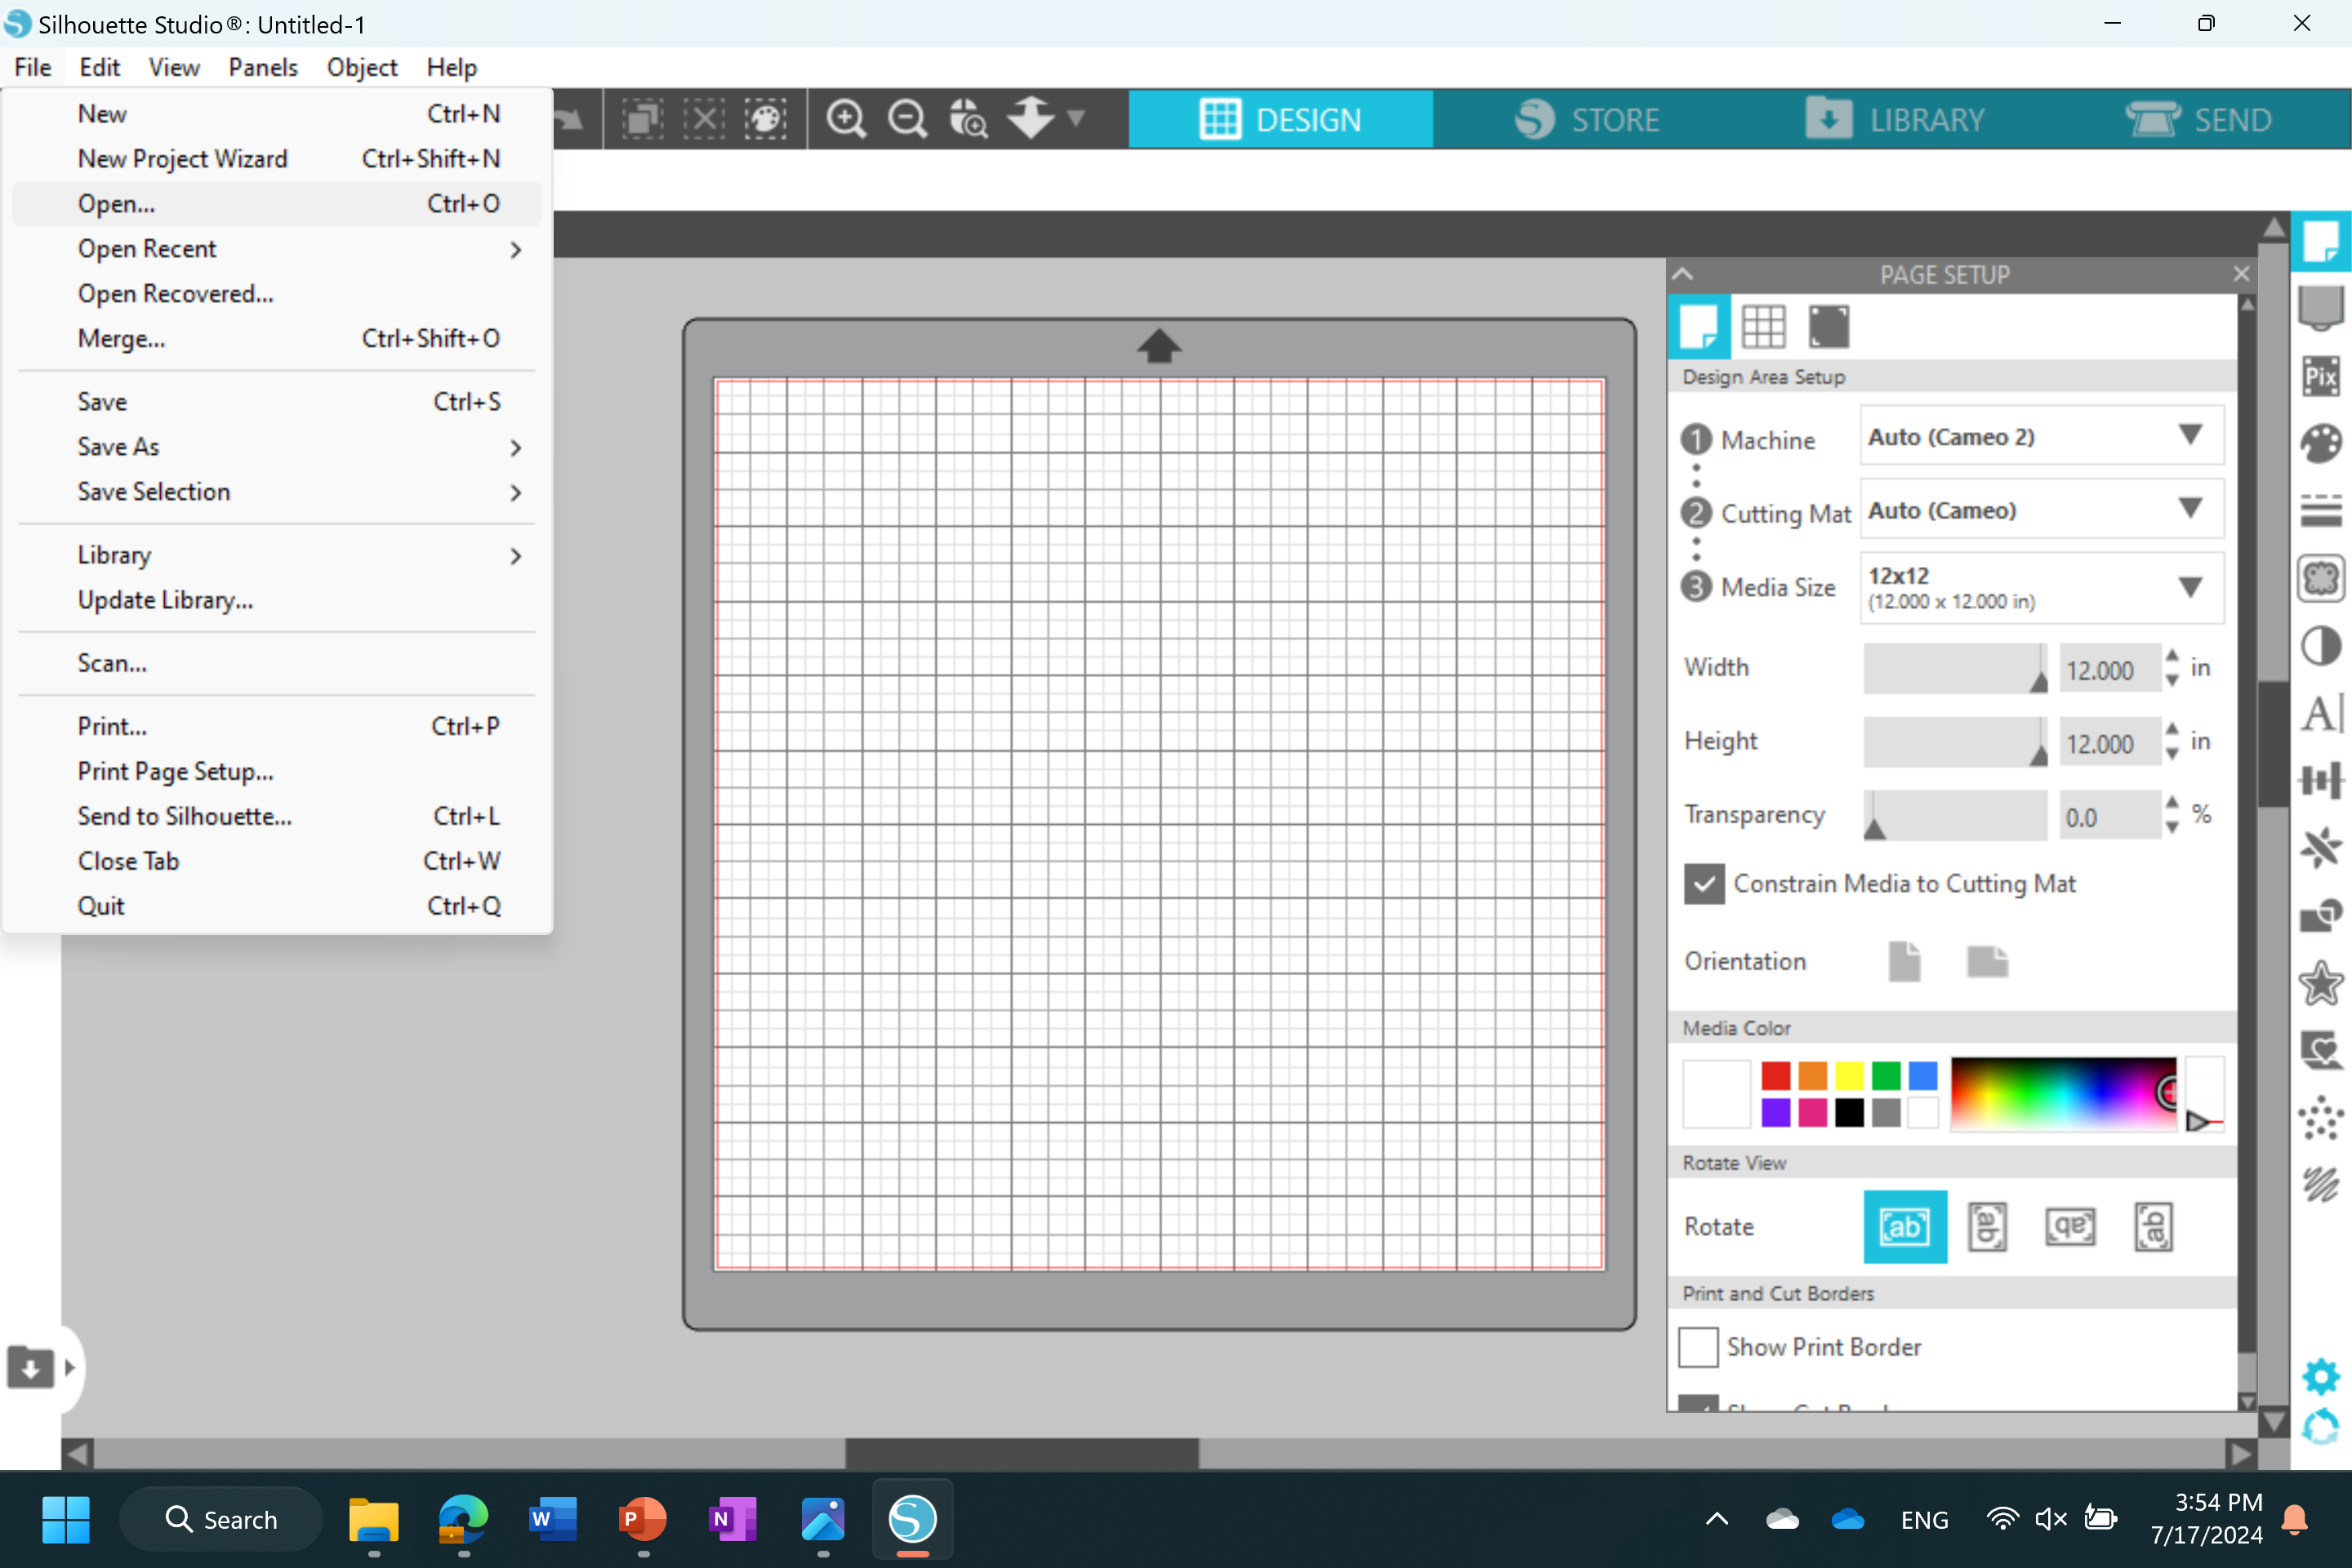Open the Preferences gear icon
The height and width of the screenshot is (1568, 2352).
pyautogui.click(x=2320, y=1377)
